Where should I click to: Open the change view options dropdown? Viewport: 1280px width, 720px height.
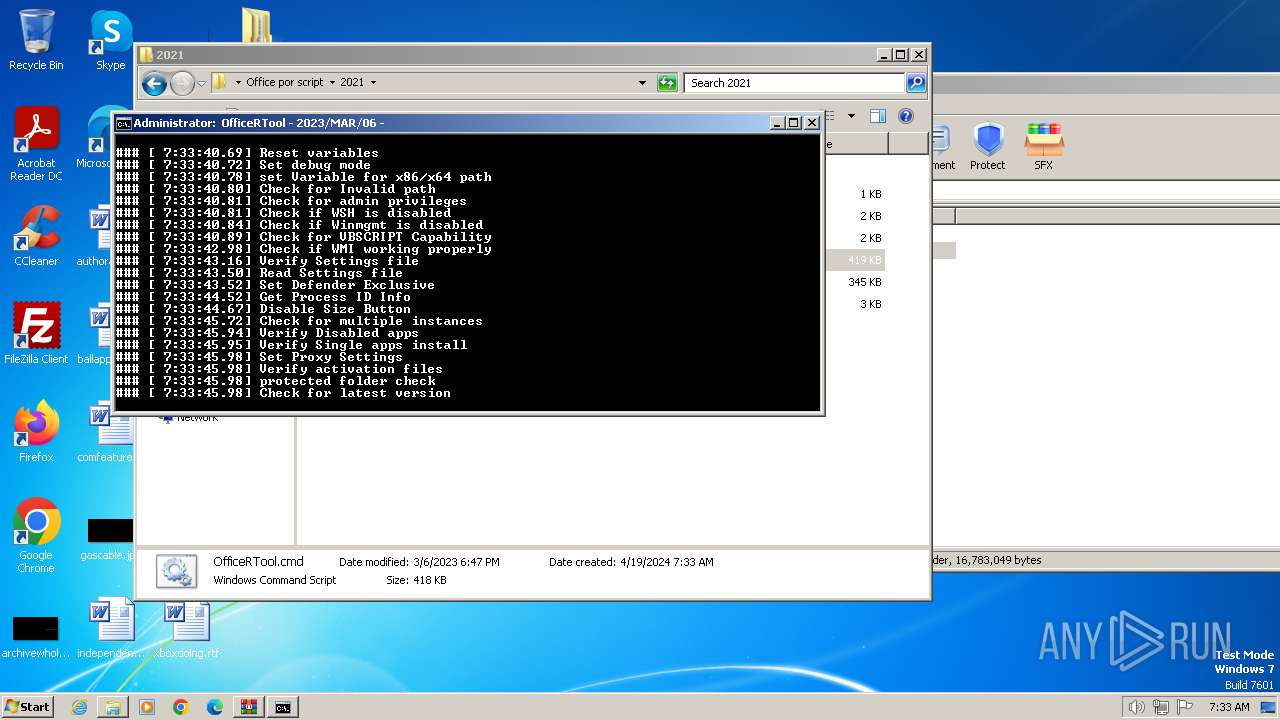[x=851, y=116]
